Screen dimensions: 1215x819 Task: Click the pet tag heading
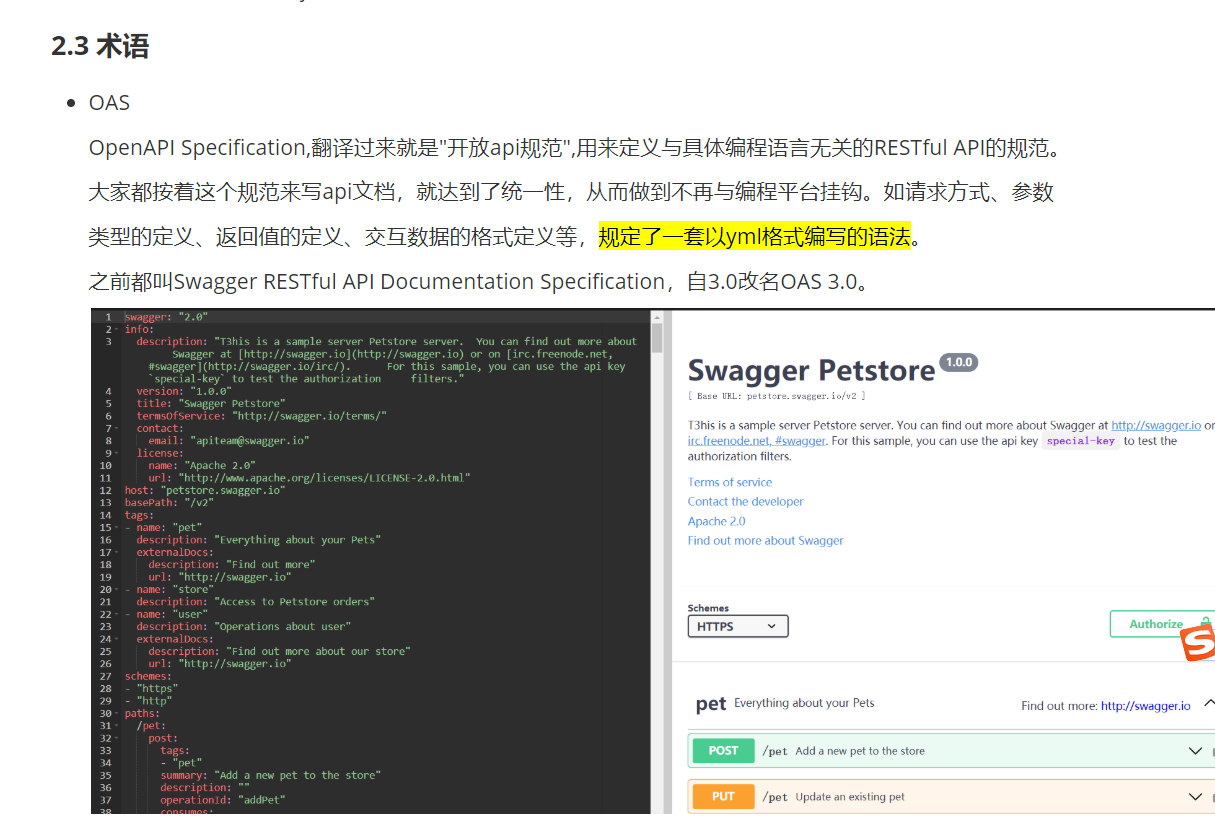[711, 704]
